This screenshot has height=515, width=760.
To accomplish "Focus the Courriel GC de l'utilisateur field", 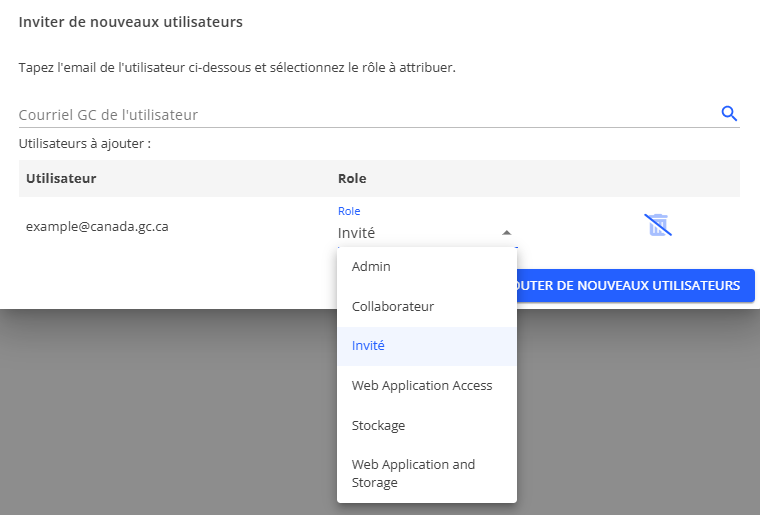I will (x=360, y=114).
